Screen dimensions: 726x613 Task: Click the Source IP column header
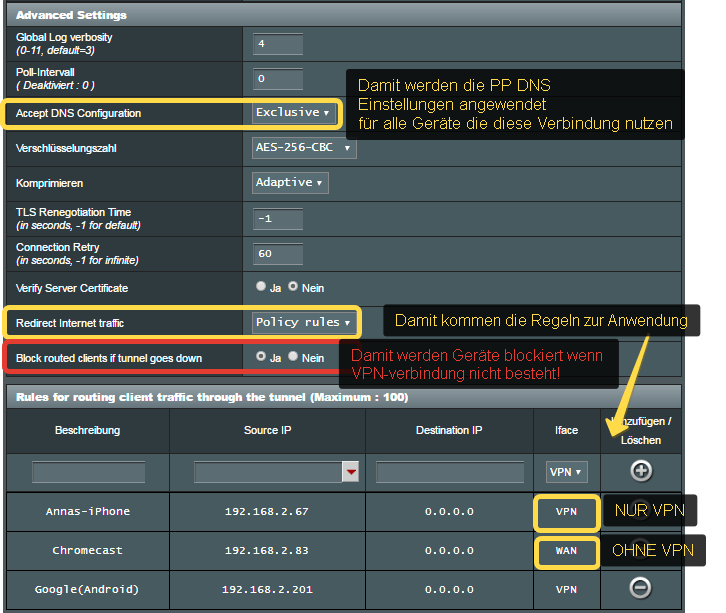click(268, 430)
